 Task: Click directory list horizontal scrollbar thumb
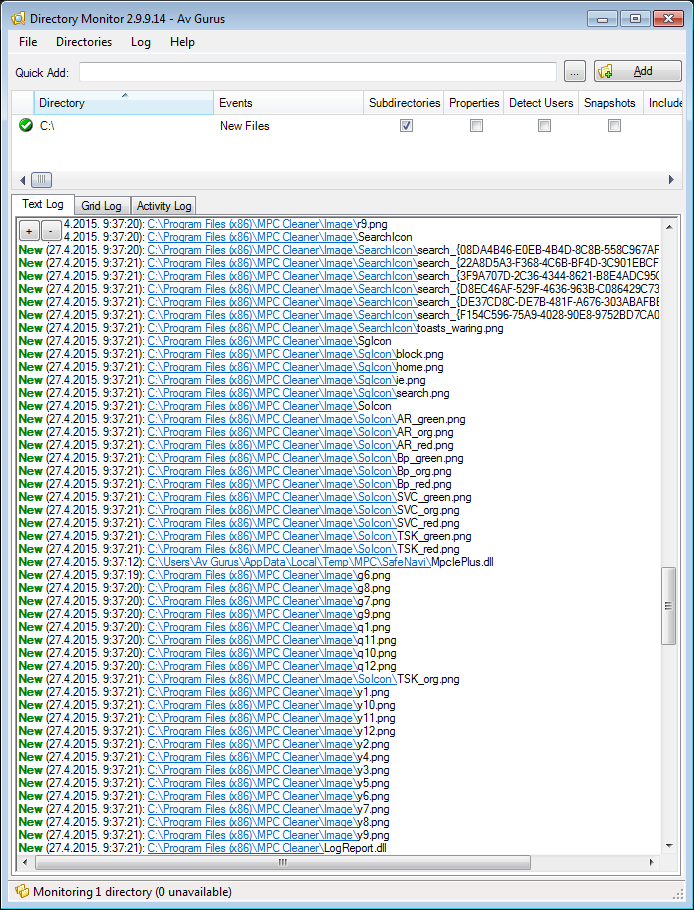(x=41, y=180)
